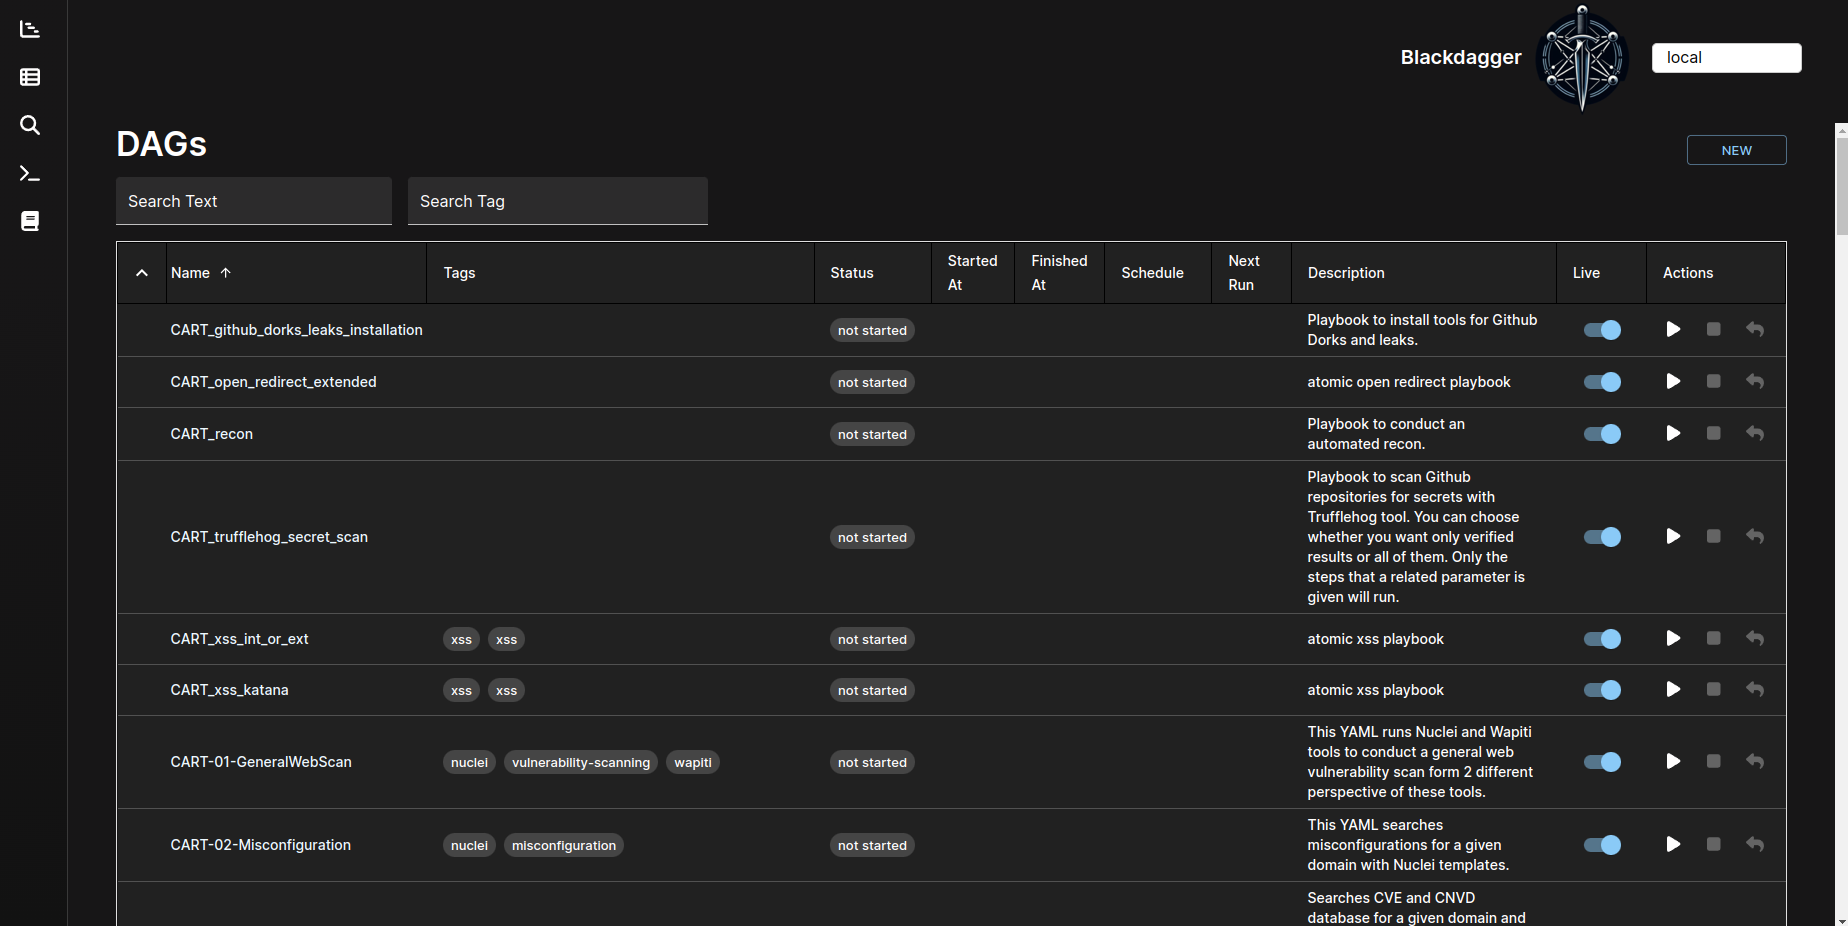Screen dimensions: 1848x926
Task: Open the CART_open_redirect_extended DAG
Action: [x=274, y=382]
